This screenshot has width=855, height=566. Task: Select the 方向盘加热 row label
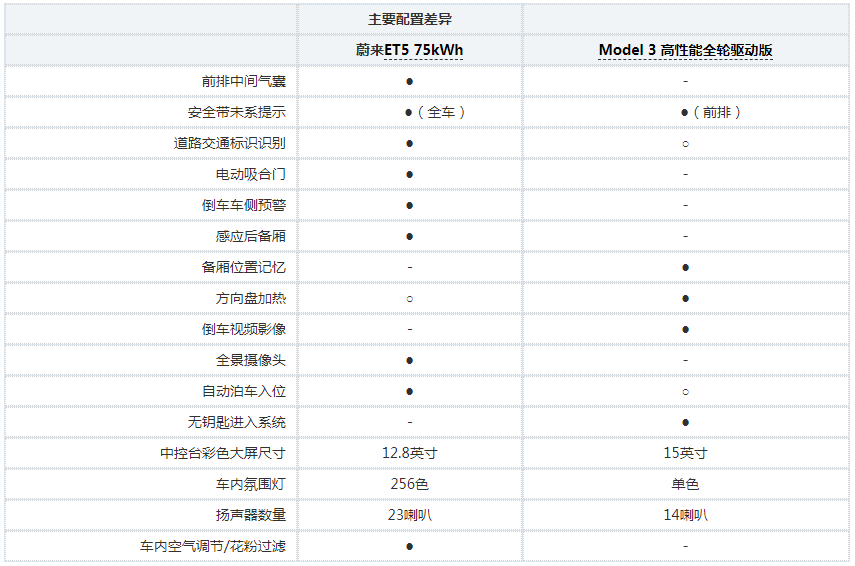pos(251,298)
